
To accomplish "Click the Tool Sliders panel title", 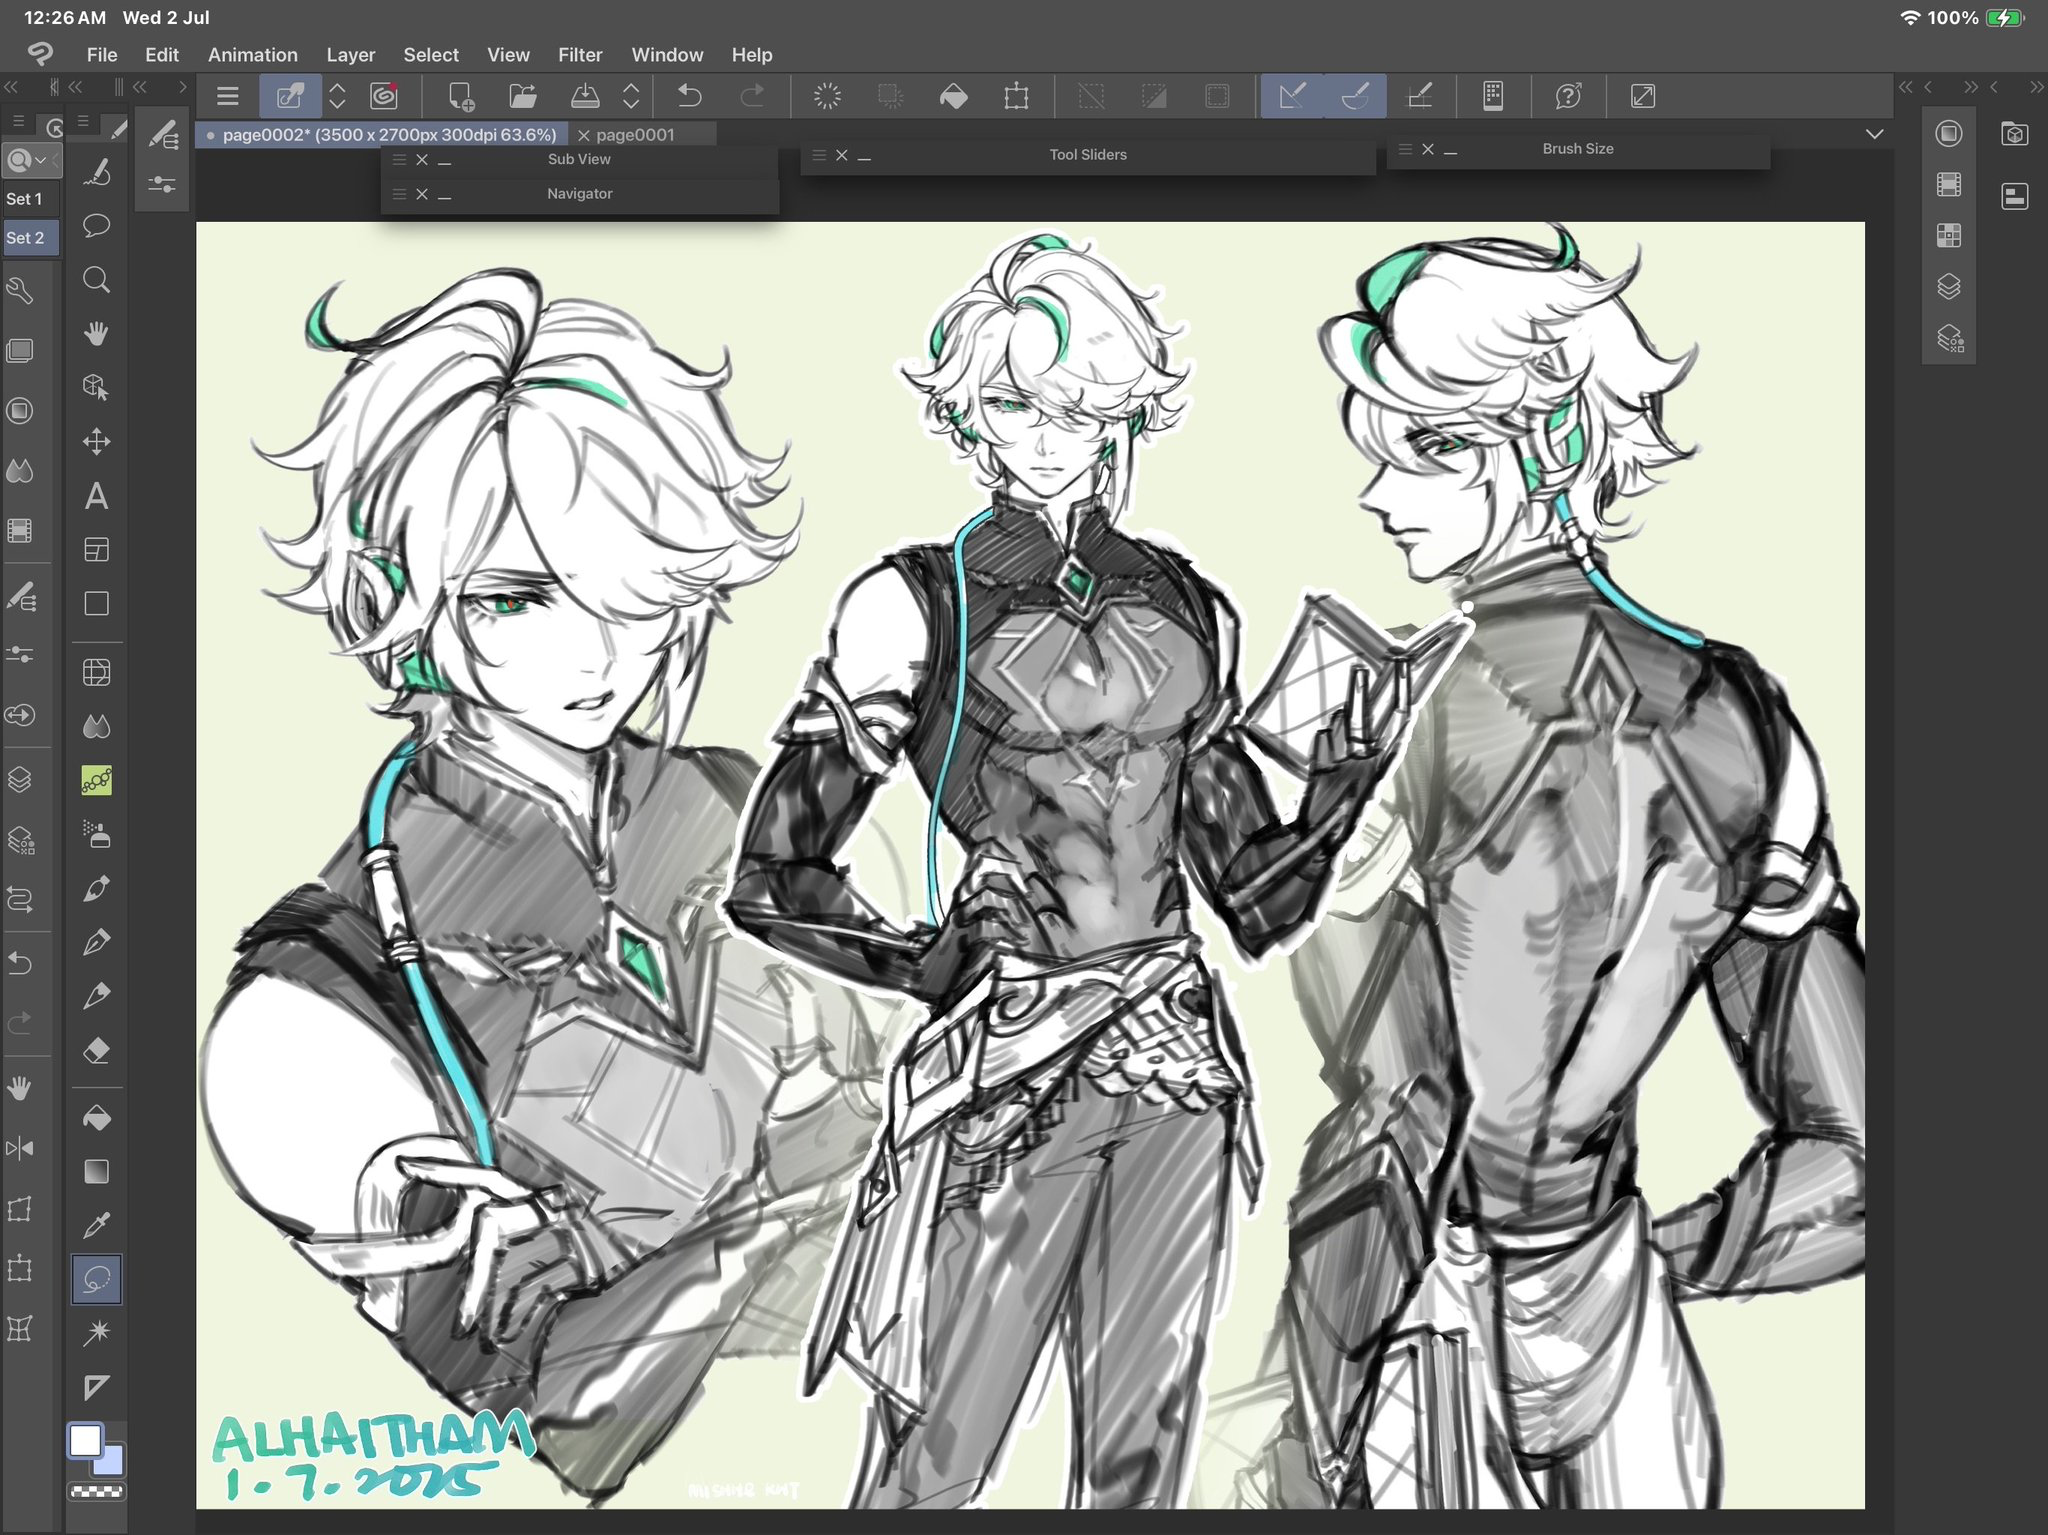I will [x=1088, y=155].
